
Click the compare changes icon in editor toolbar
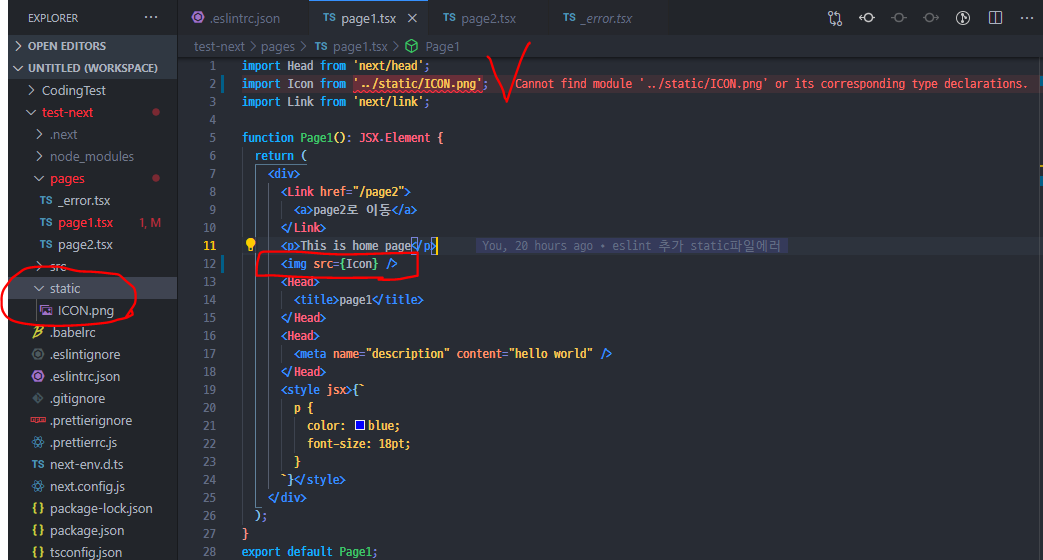(835, 18)
